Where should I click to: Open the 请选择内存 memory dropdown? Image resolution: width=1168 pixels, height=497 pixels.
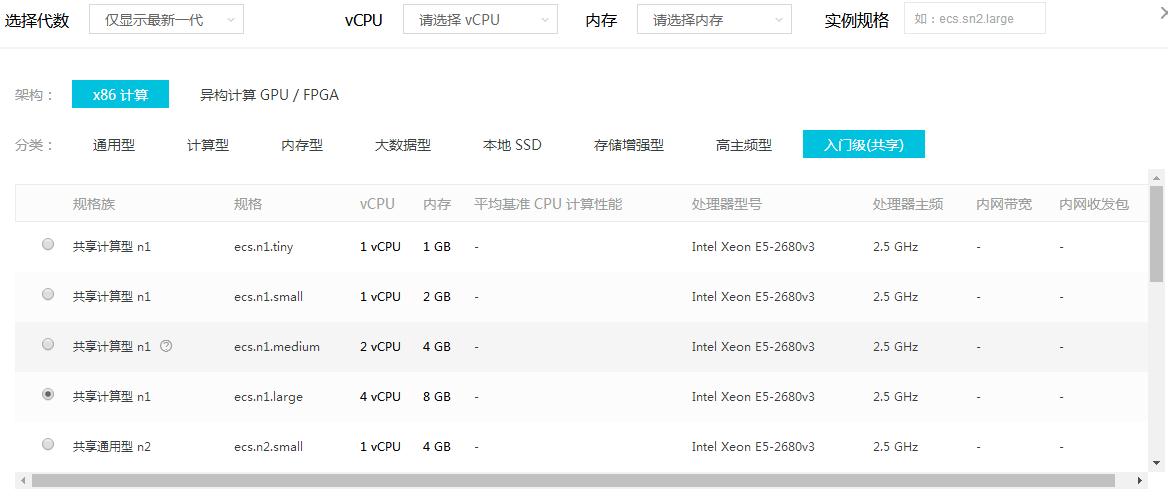(713, 19)
